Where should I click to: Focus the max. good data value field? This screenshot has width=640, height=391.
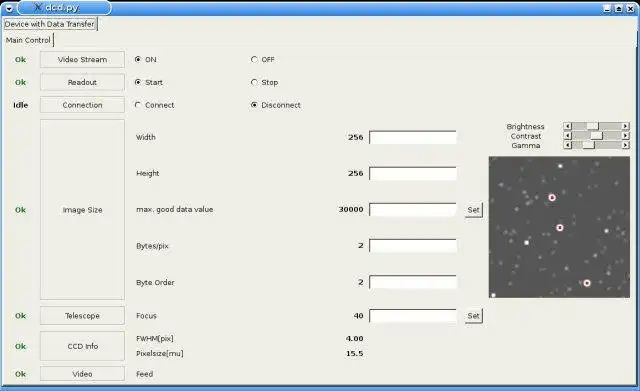pos(413,209)
